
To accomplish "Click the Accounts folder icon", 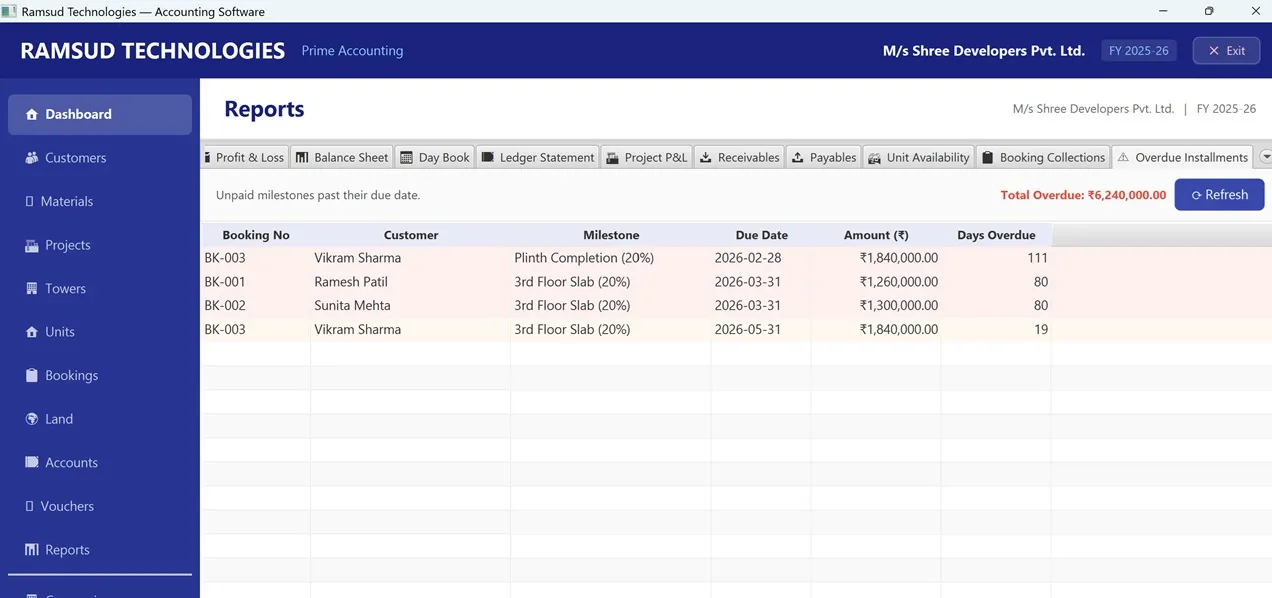I will click(32, 462).
